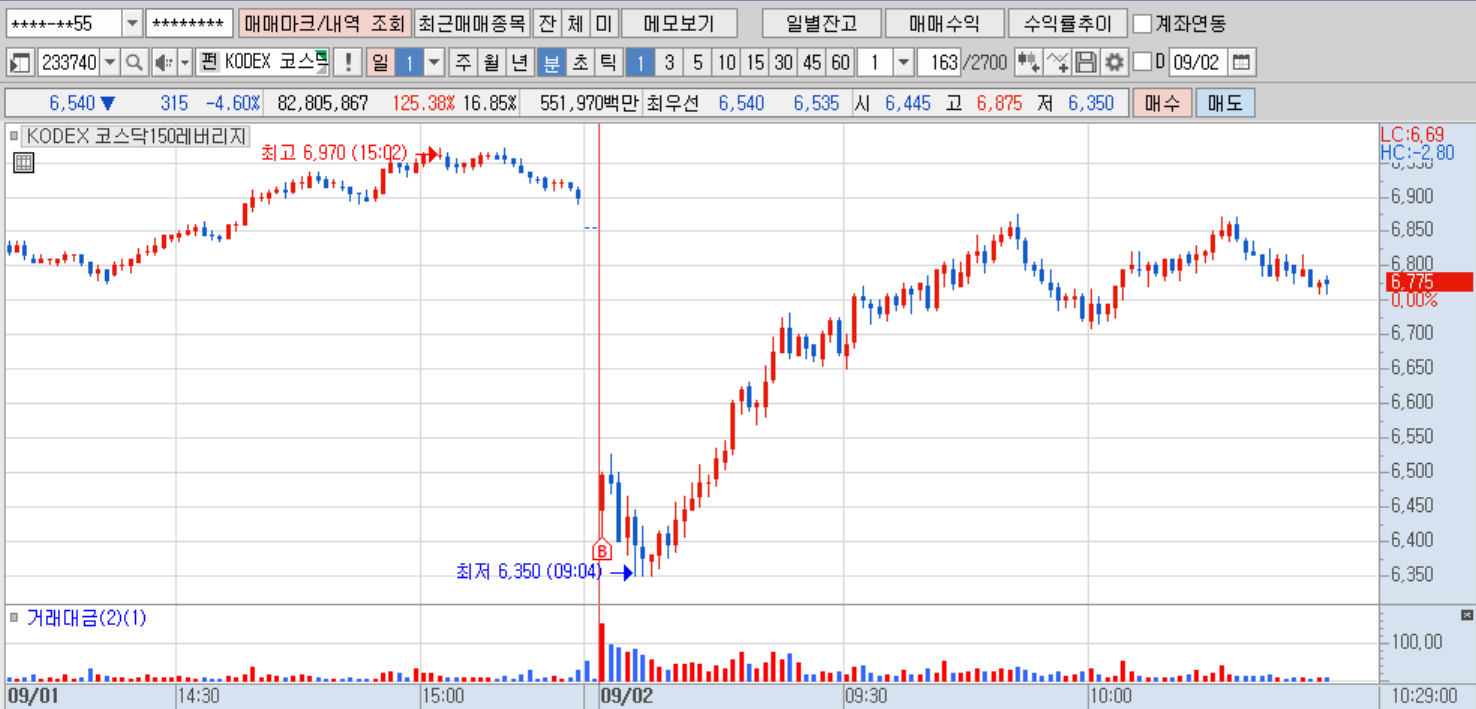The width and height of the screenshot is (1476, 709).
Task: Enable the 계좌연동 checkbox
Action: 1142,23
